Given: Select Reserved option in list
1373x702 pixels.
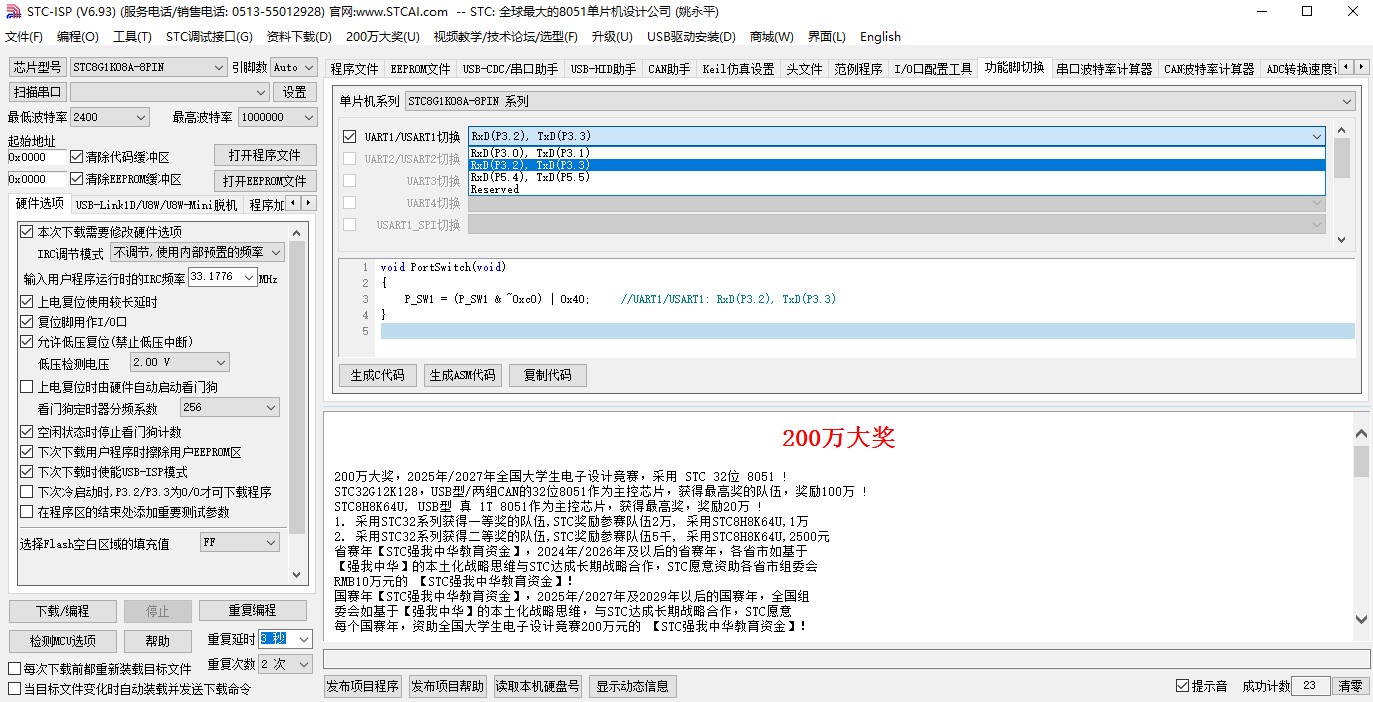Looking at the screenshot, I should pyautogui.click(x=897, y=189).
